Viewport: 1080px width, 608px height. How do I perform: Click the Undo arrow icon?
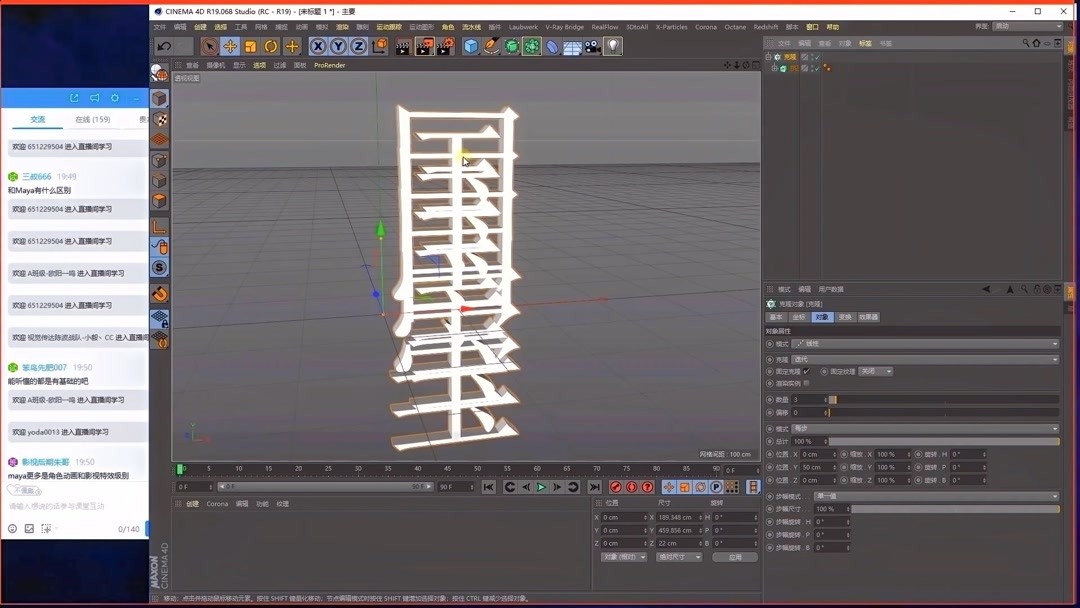[164, 45]
